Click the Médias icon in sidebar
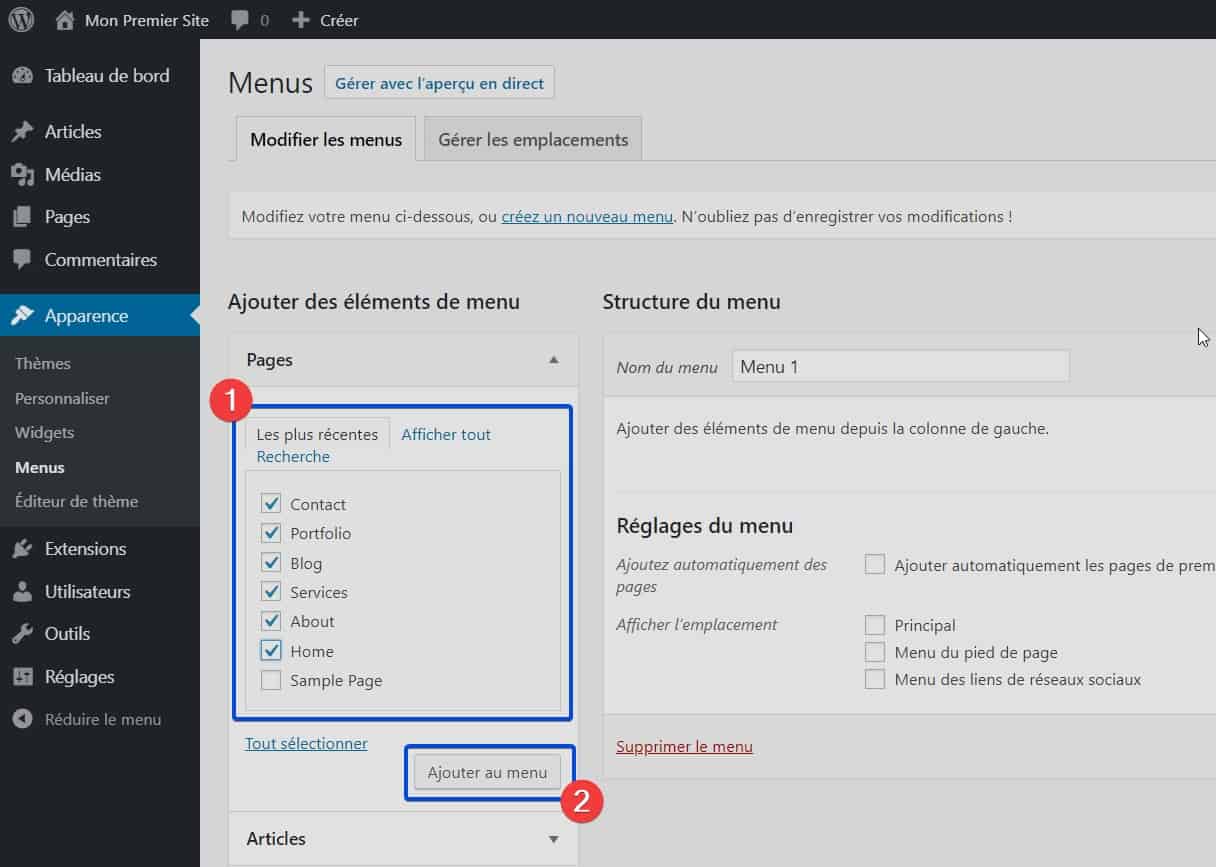The width and height of the screenshot is (1216, 867). [22, 175]
